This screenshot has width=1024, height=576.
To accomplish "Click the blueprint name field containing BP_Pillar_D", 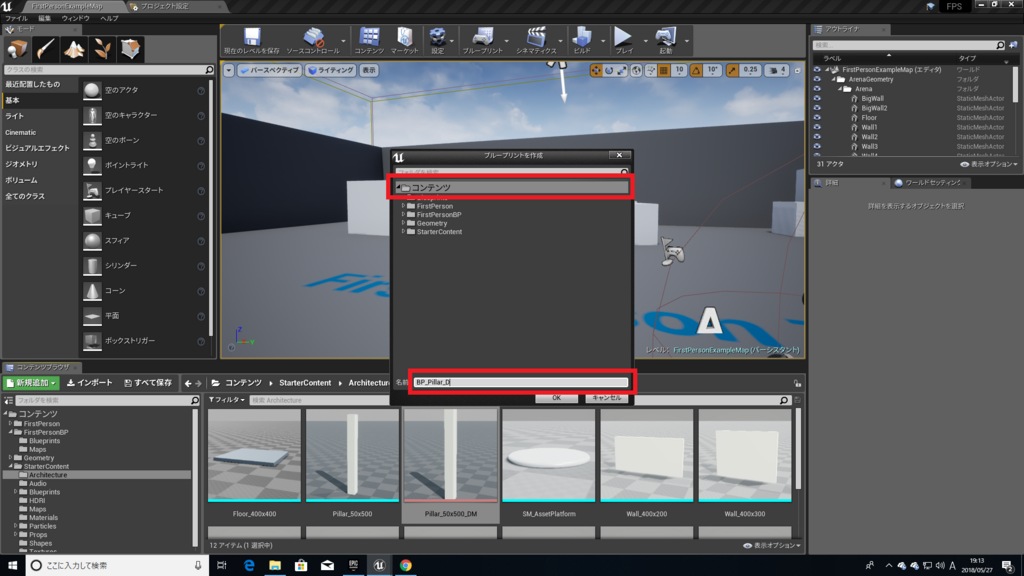I will (520, 382).
